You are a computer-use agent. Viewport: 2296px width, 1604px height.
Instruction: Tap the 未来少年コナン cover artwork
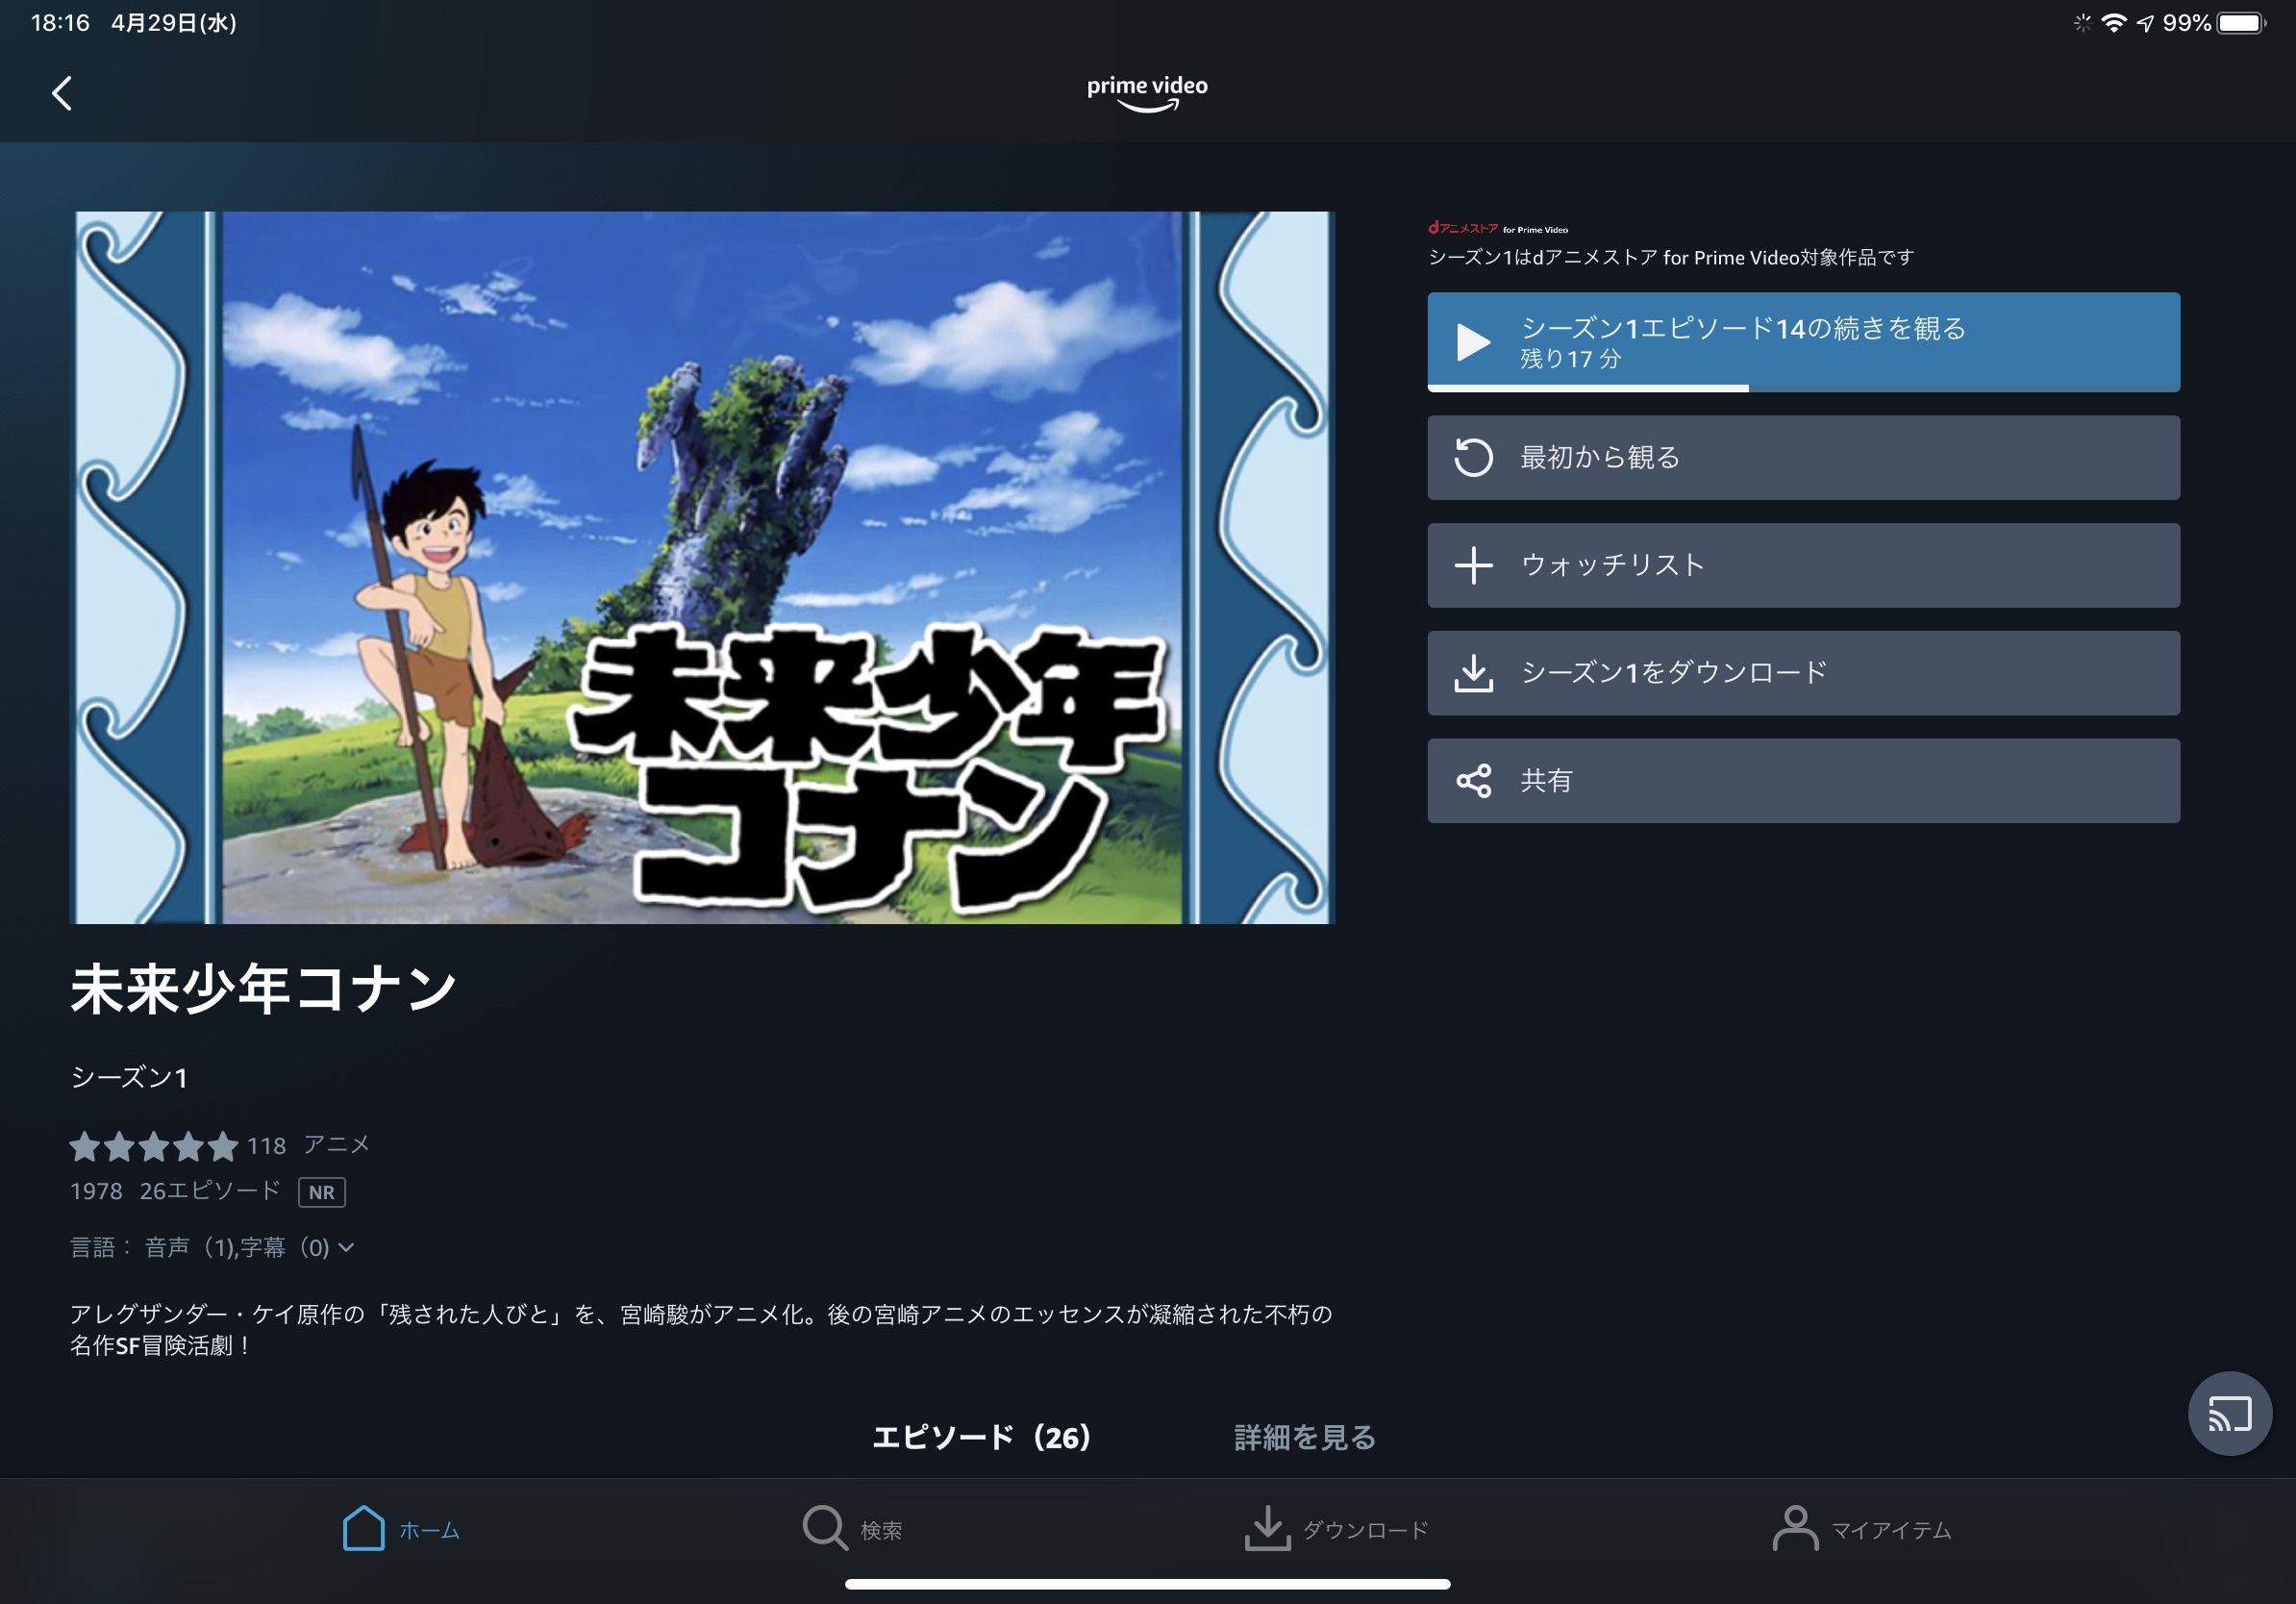tap(702, 567)
